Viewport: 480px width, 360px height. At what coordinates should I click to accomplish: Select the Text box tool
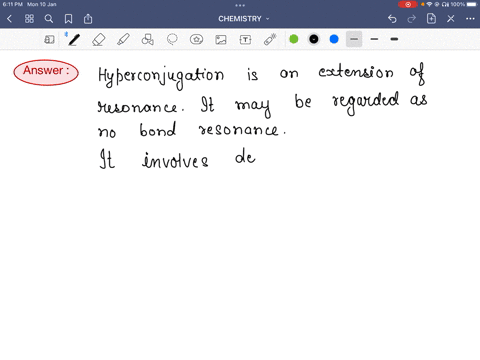[x=245, y=40]
